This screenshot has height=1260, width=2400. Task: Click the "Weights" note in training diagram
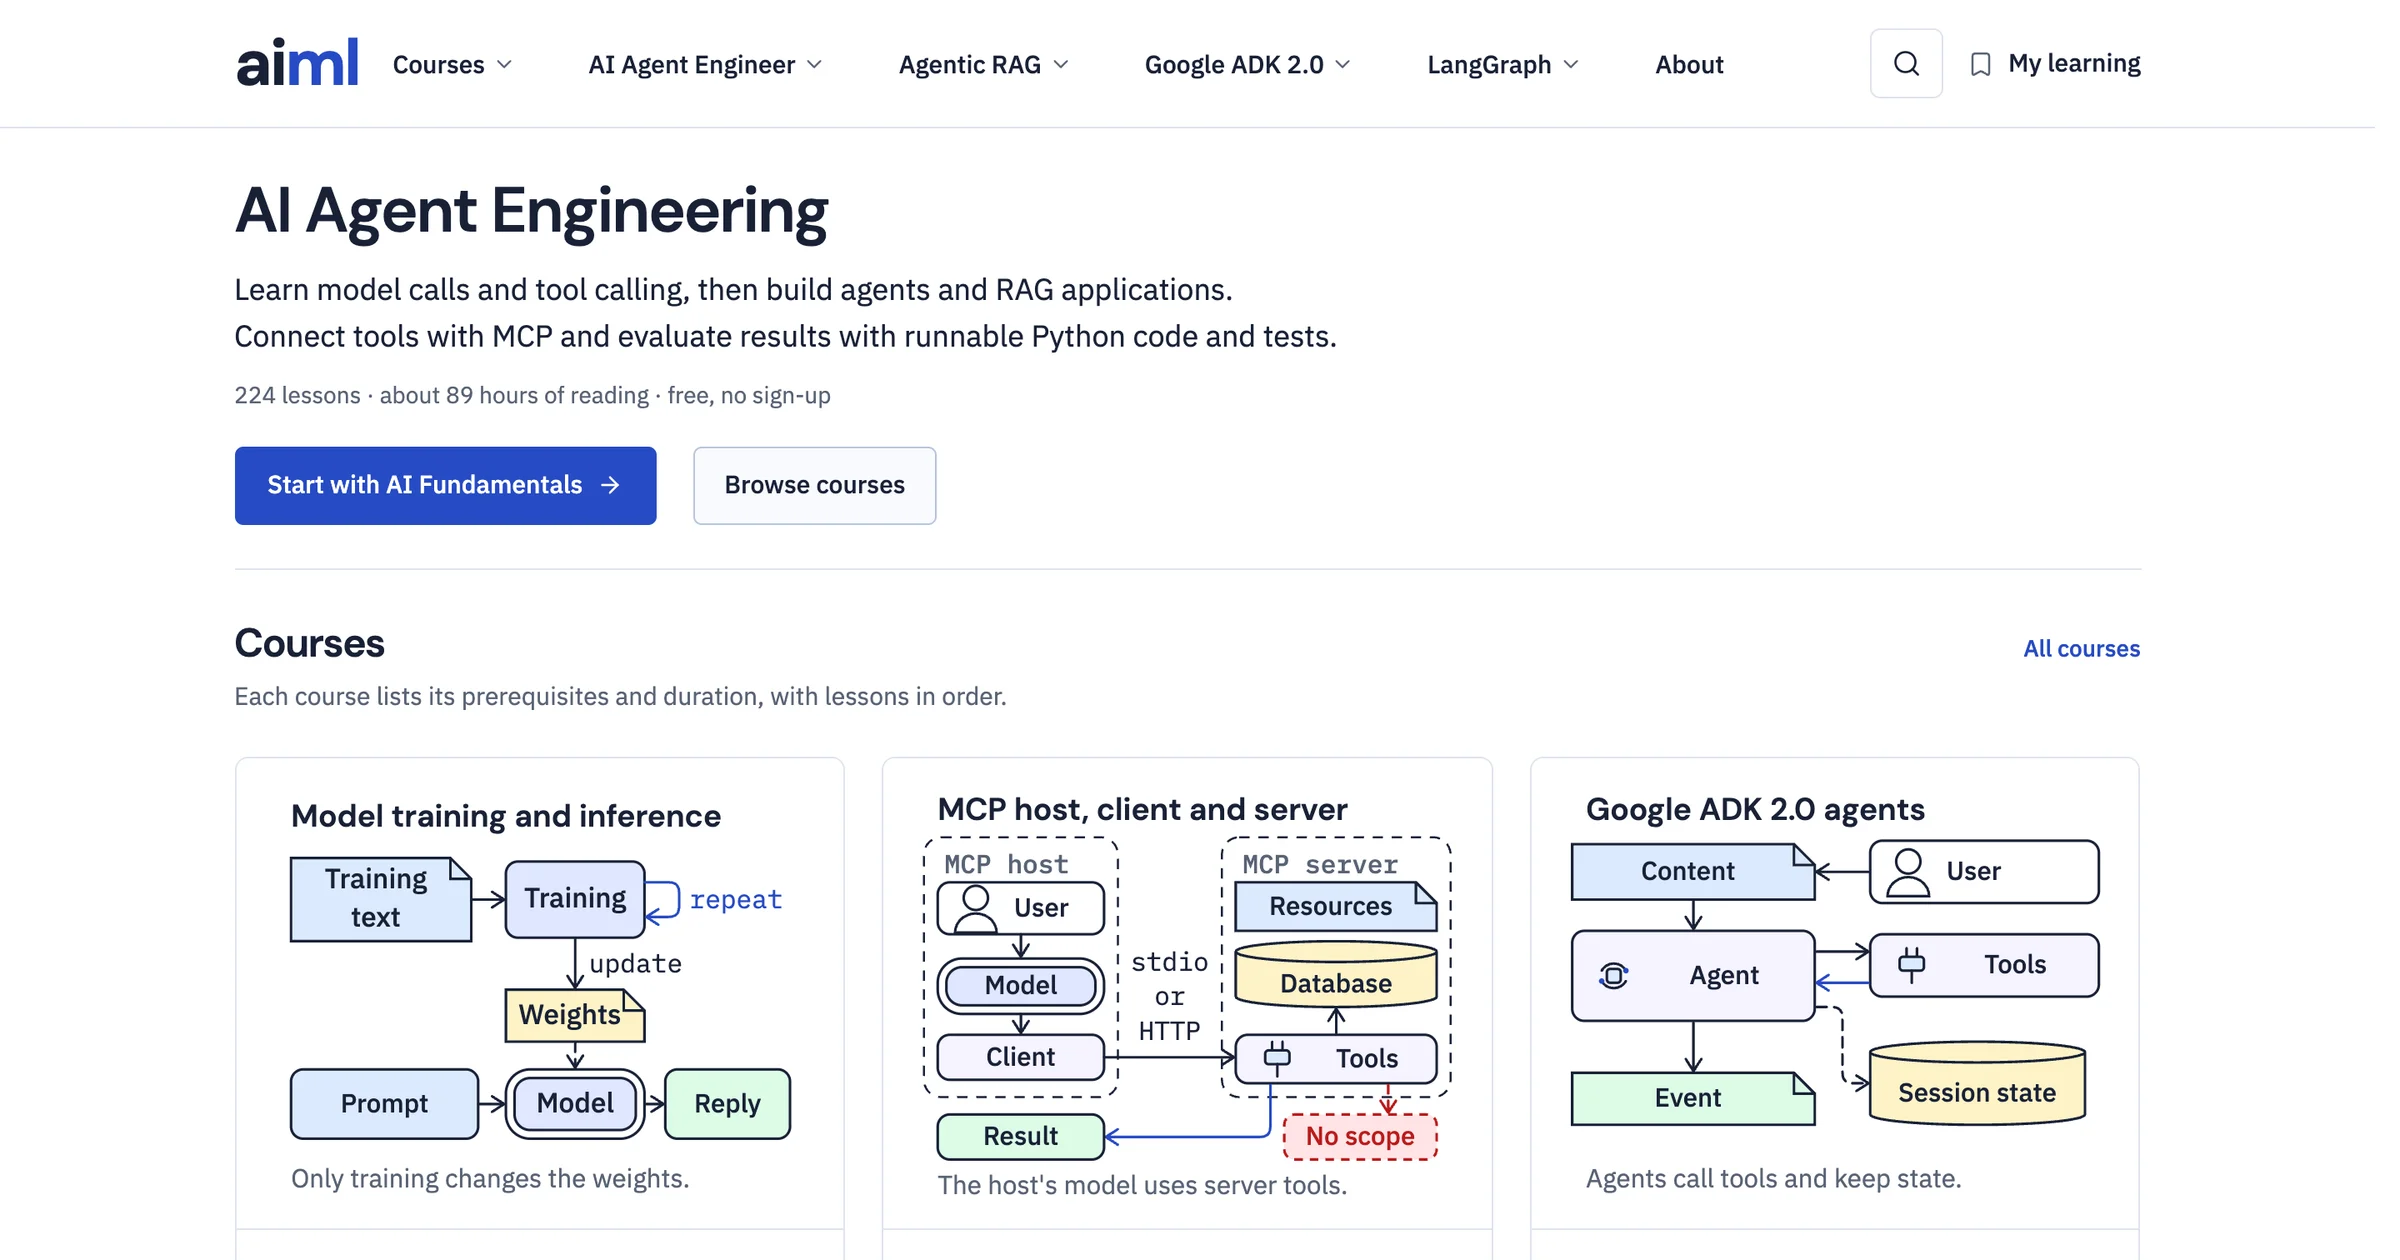click(x=575, y=1015)
